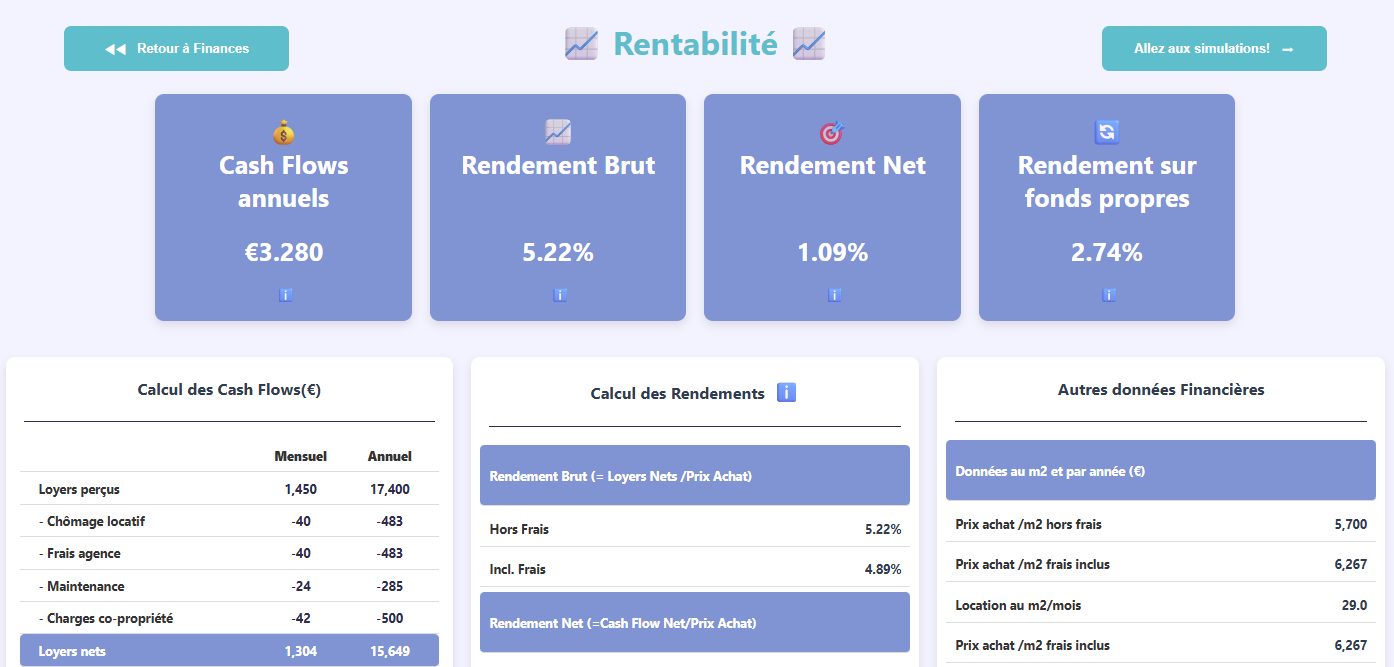
Task: Select the Cash Flows annuels card
Action: click(x=283, y=207)
